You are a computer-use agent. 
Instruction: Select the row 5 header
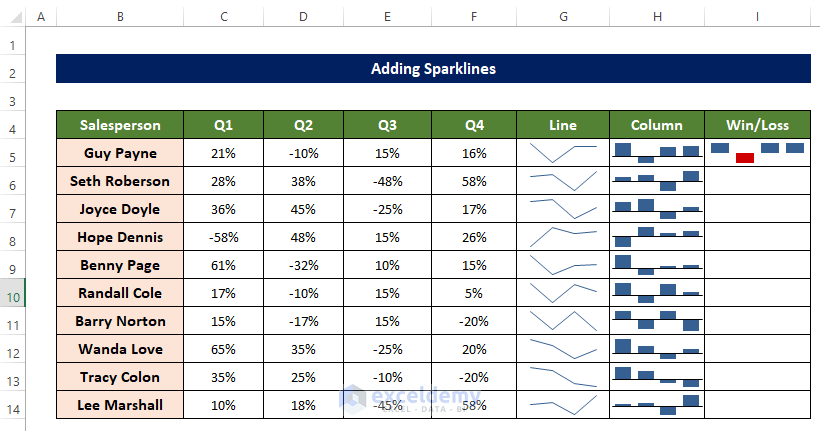12,158
